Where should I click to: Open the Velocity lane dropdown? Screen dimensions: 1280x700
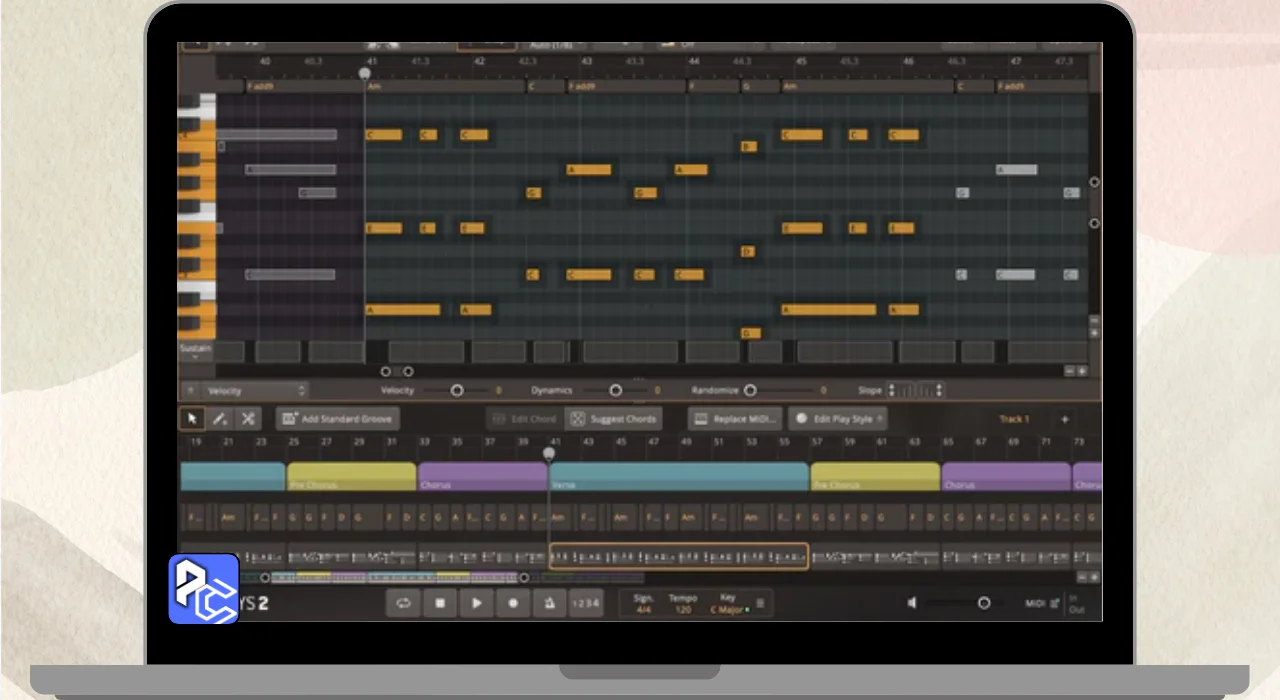[x=255, y=391]
